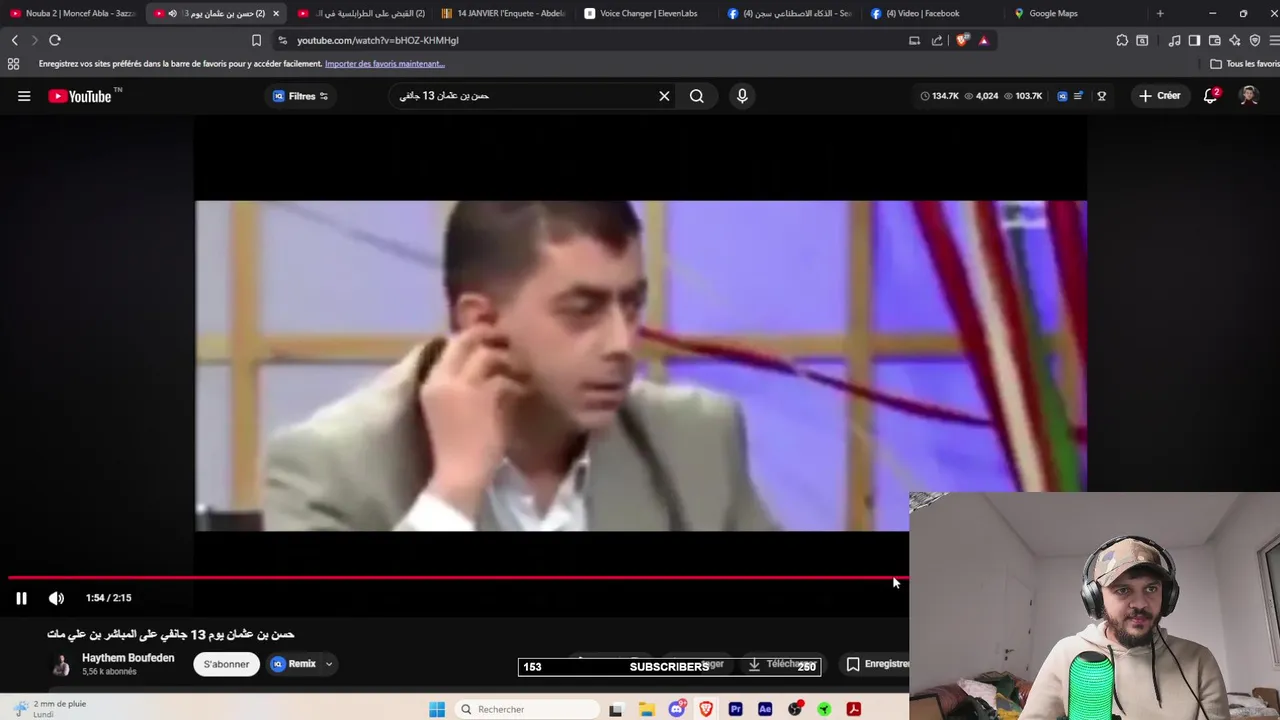Open the browser main hamburger menu
The width and height of the screenshot is (1280, 720).
point(1274,40)
